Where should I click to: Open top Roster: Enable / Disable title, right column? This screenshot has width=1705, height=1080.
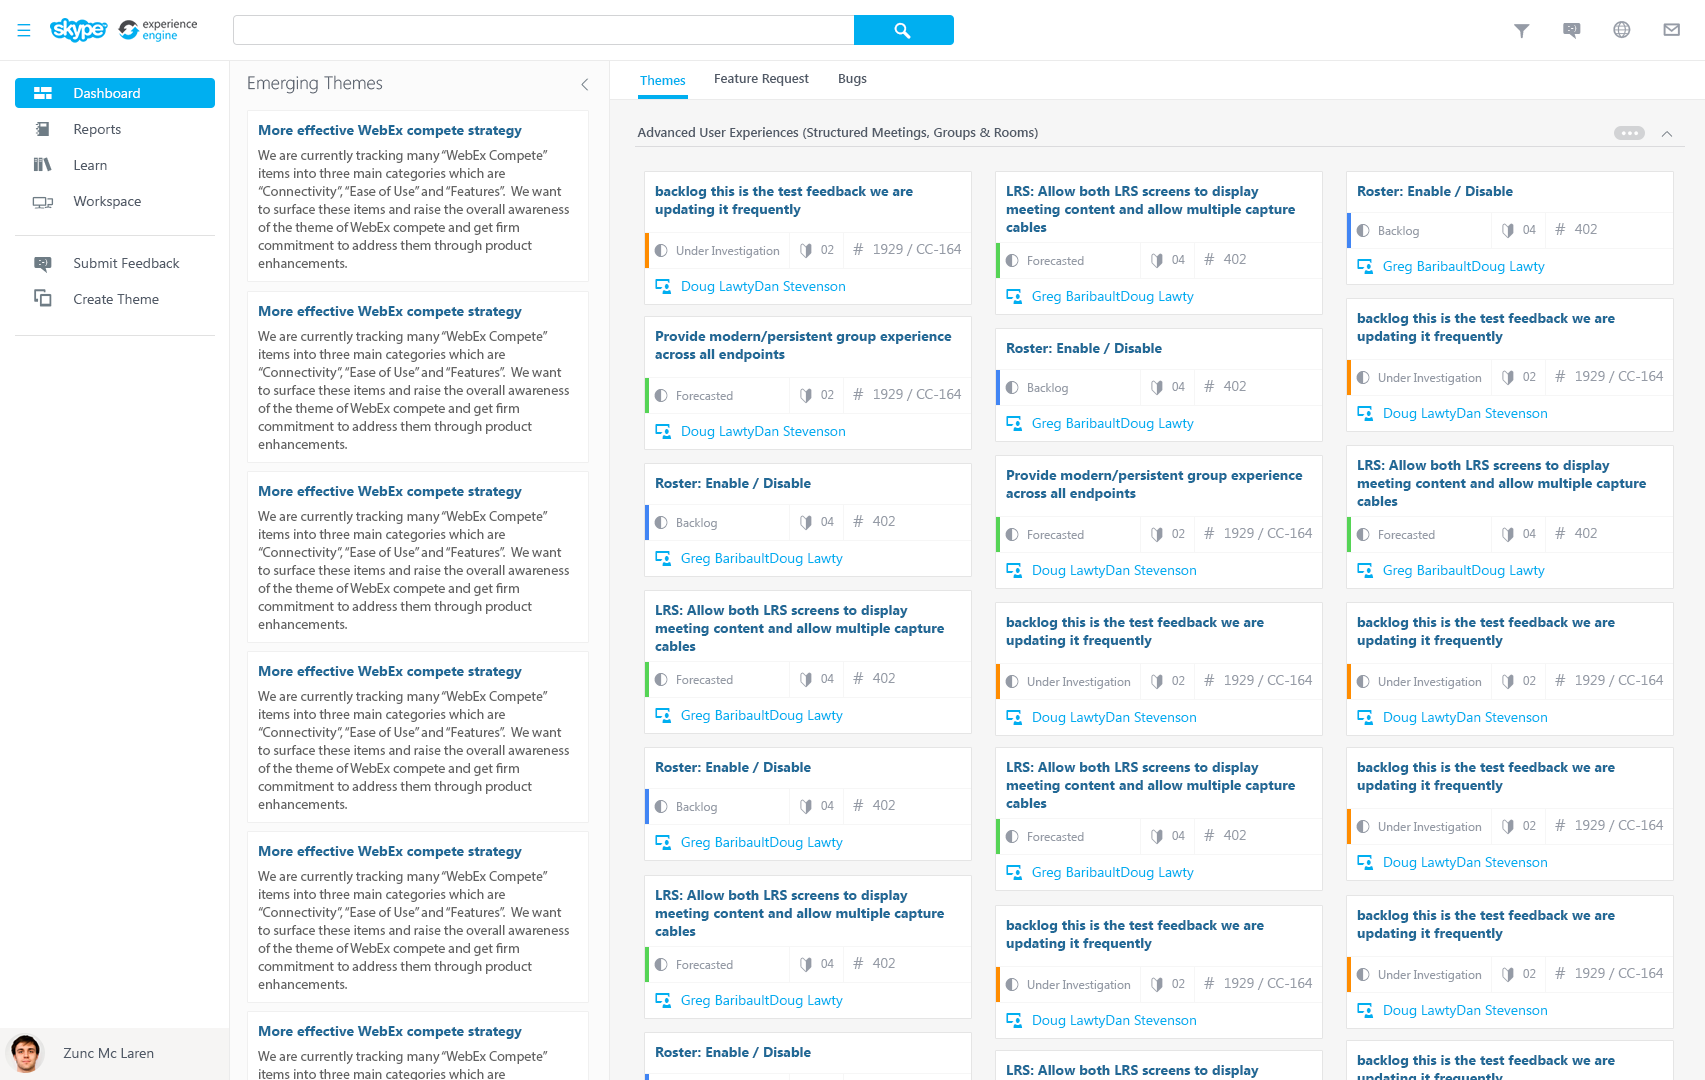(x=1434, y=191)
